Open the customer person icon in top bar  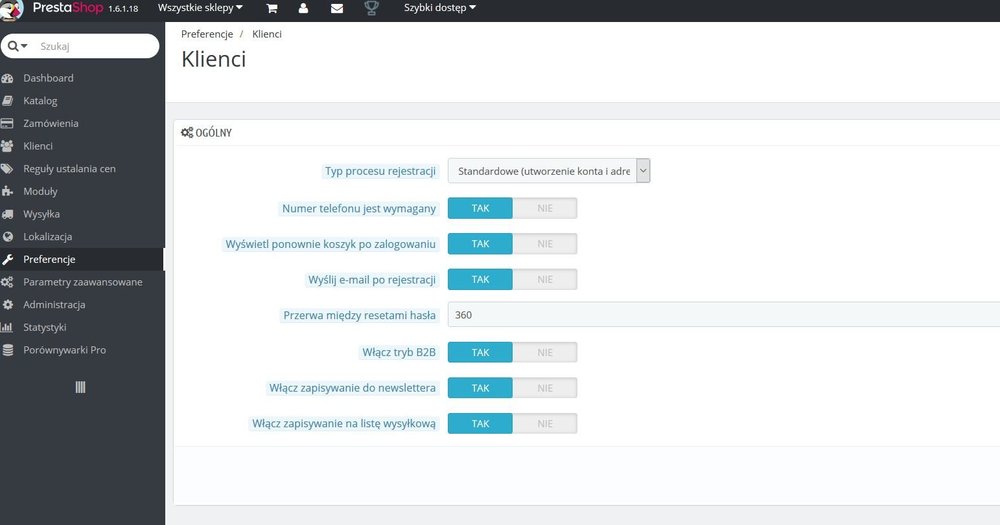coord(304,8)
